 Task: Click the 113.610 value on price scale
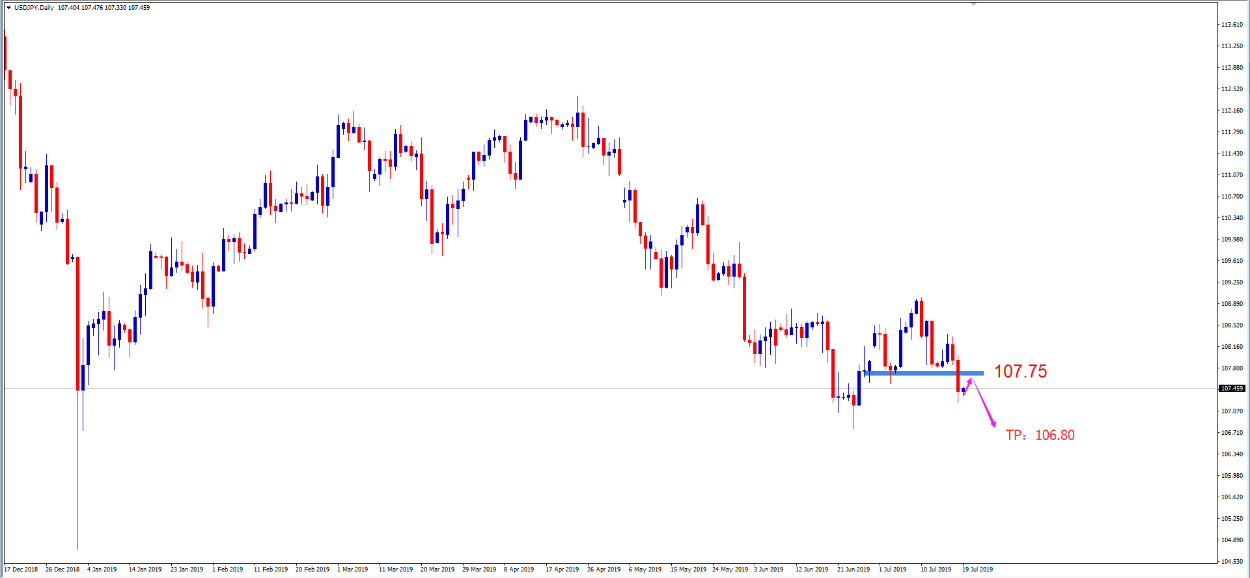1231,25
